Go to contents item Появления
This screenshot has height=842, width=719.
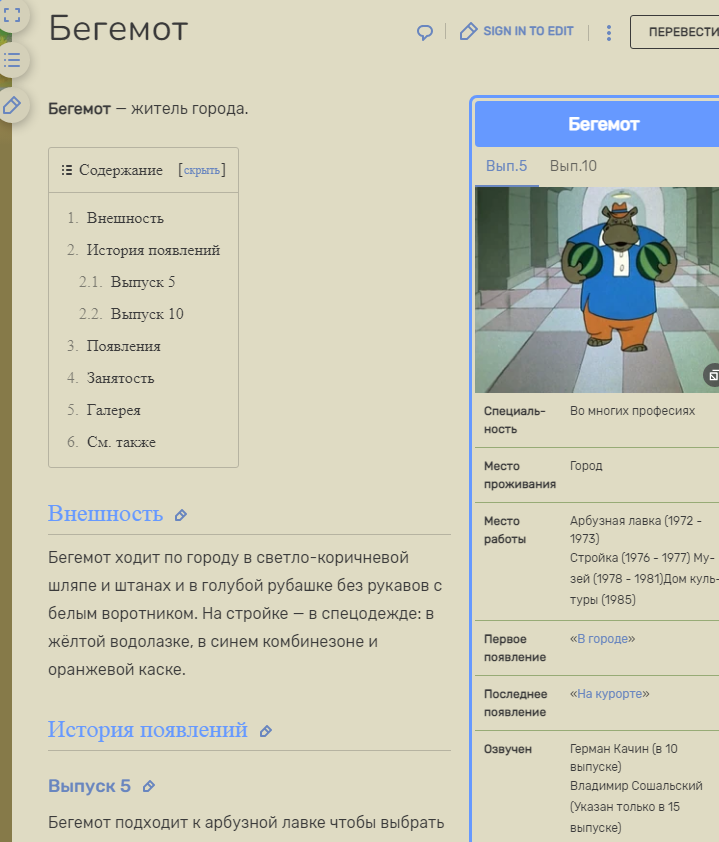pos(124,346)
